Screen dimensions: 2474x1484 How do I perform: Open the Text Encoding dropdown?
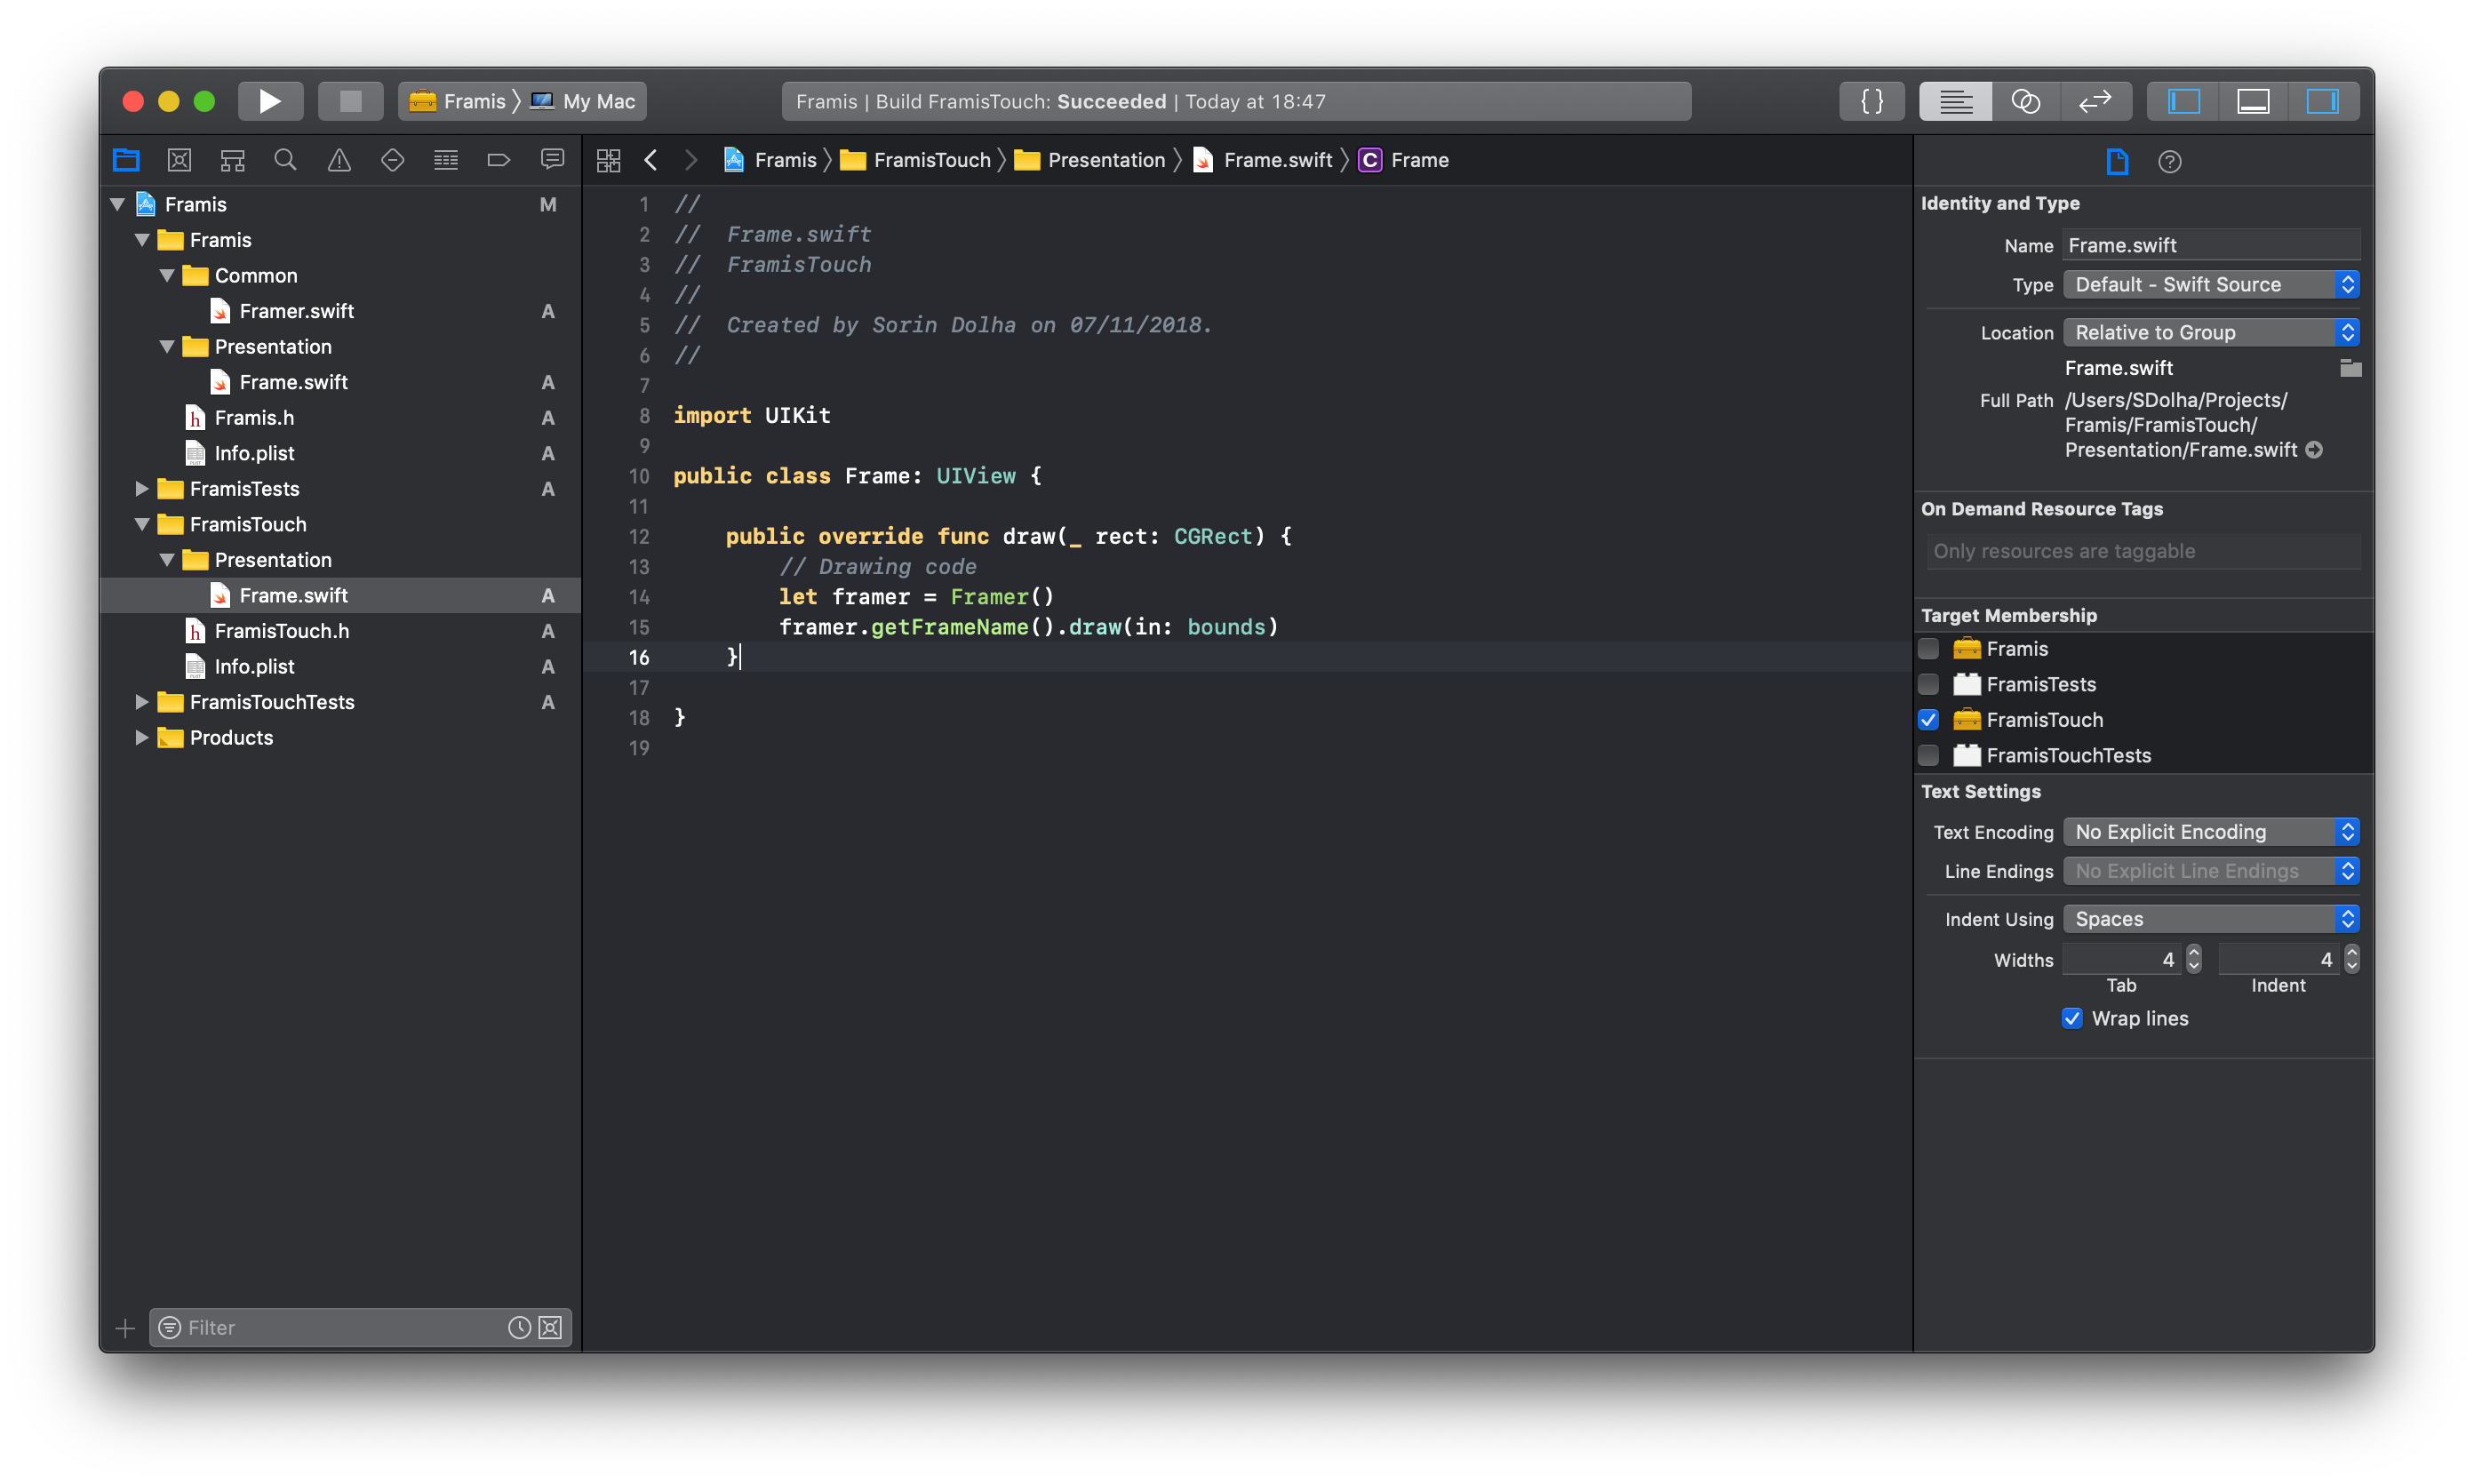point(2210,831)
